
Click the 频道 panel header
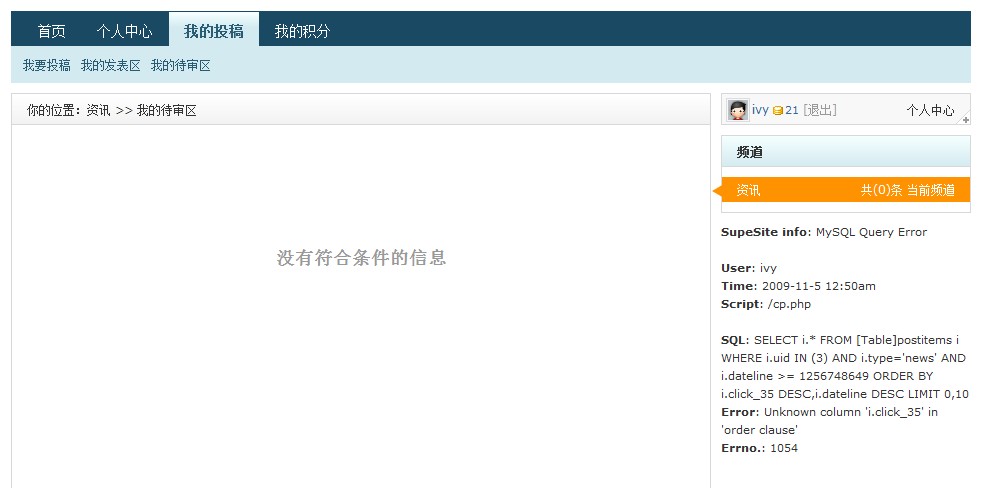click(x=845, y=152)
